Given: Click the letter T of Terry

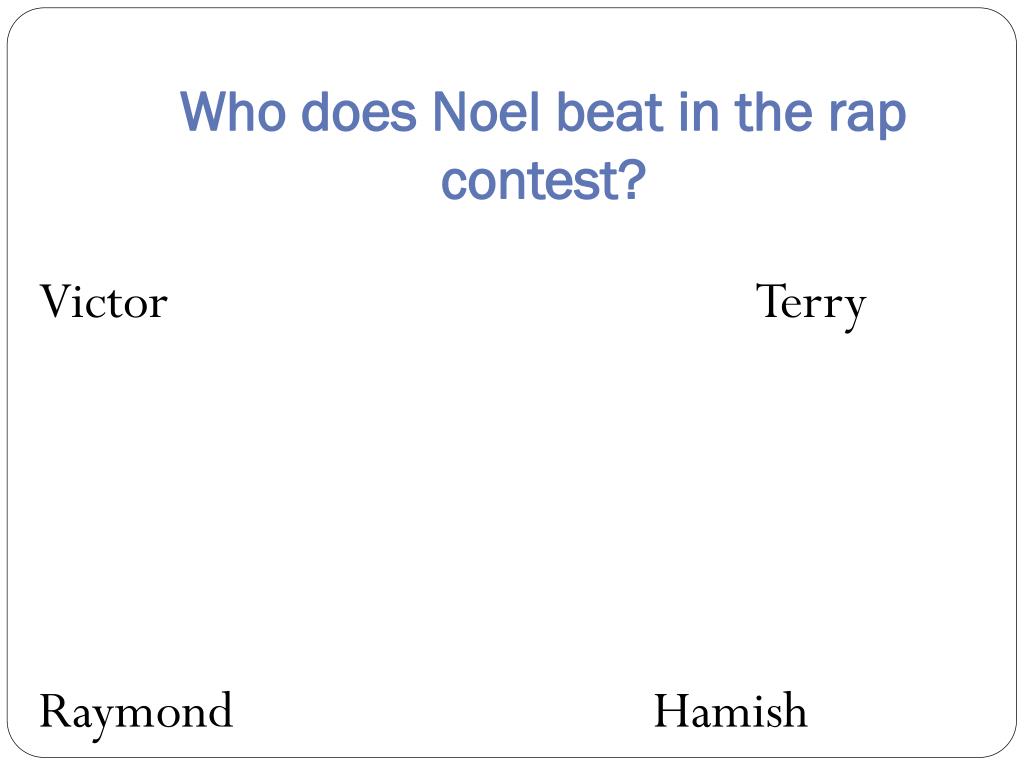Looking at the screenshot, I should [770, 302].
